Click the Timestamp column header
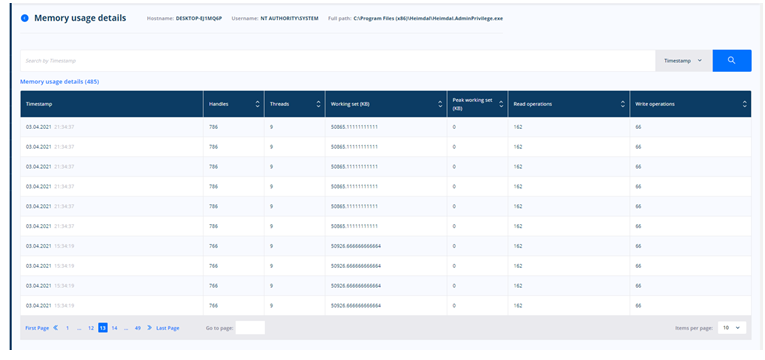This screenshot has height=360, width=765. click(112, 104)
